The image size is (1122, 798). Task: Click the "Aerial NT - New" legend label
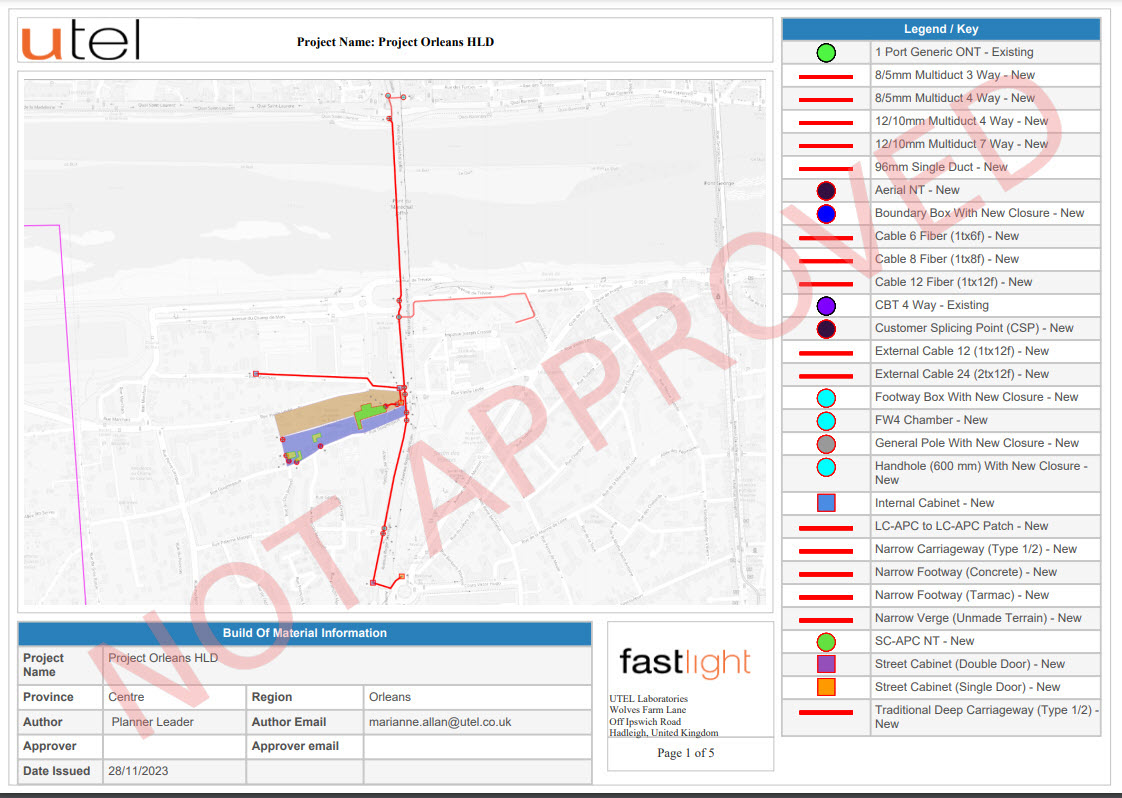pos(917,190)
